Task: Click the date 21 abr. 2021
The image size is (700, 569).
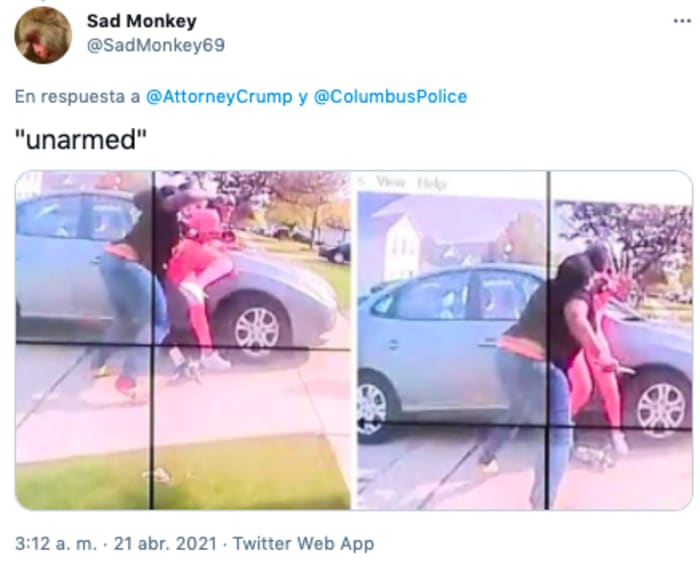Action: coord(165,544)
